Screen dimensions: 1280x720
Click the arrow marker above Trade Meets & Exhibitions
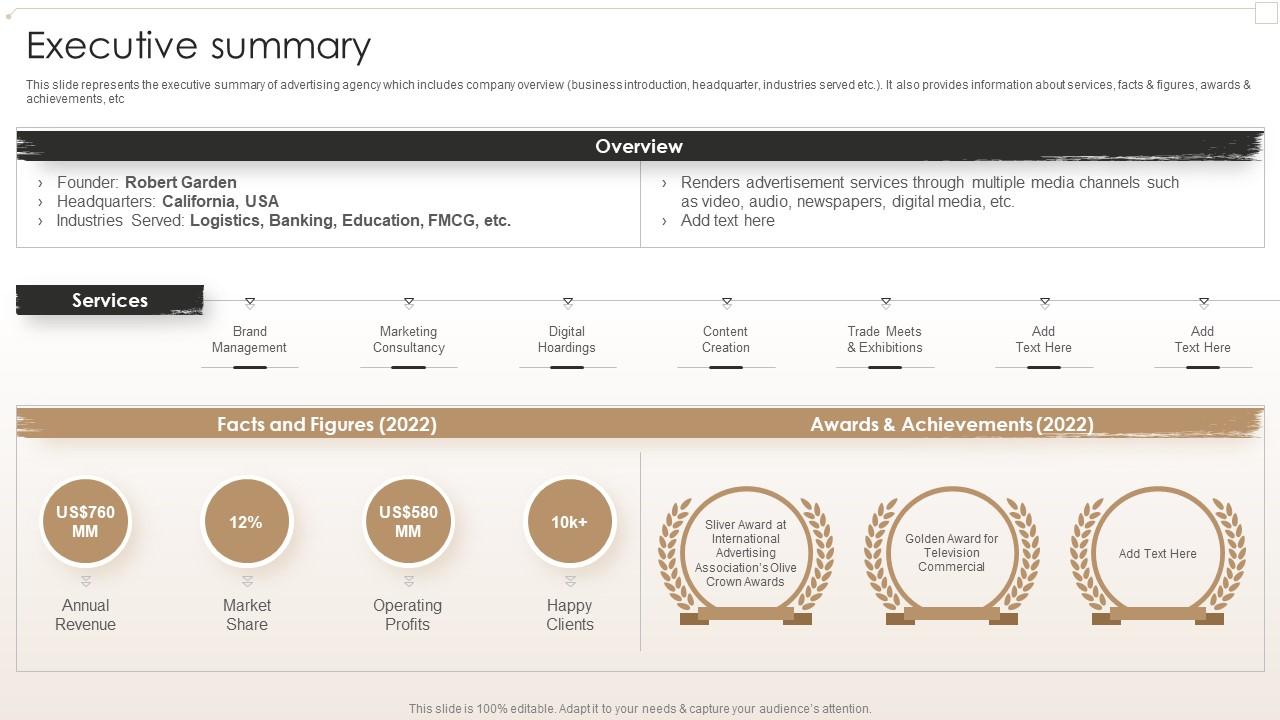[x=886, y=303]
